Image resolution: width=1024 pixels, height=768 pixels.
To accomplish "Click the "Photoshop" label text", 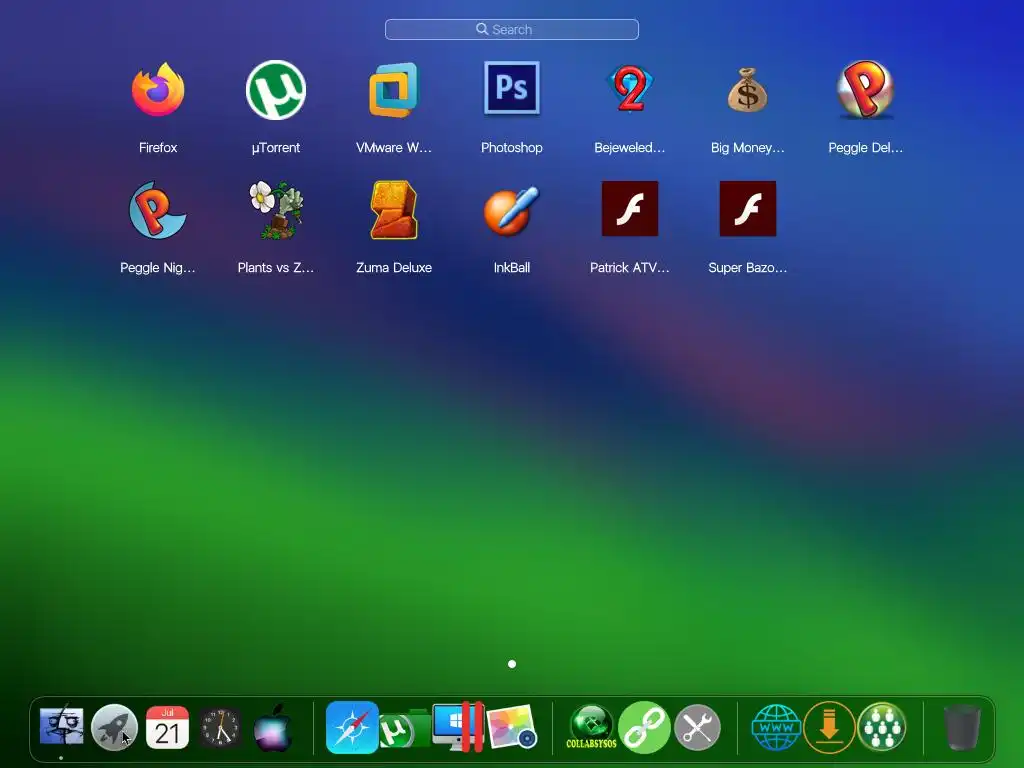I will point(511,148).
